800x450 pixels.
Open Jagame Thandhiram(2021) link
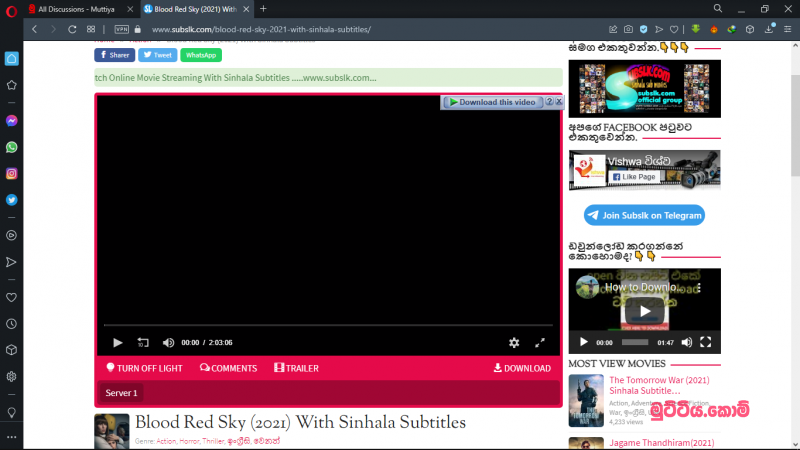point(662,443)
